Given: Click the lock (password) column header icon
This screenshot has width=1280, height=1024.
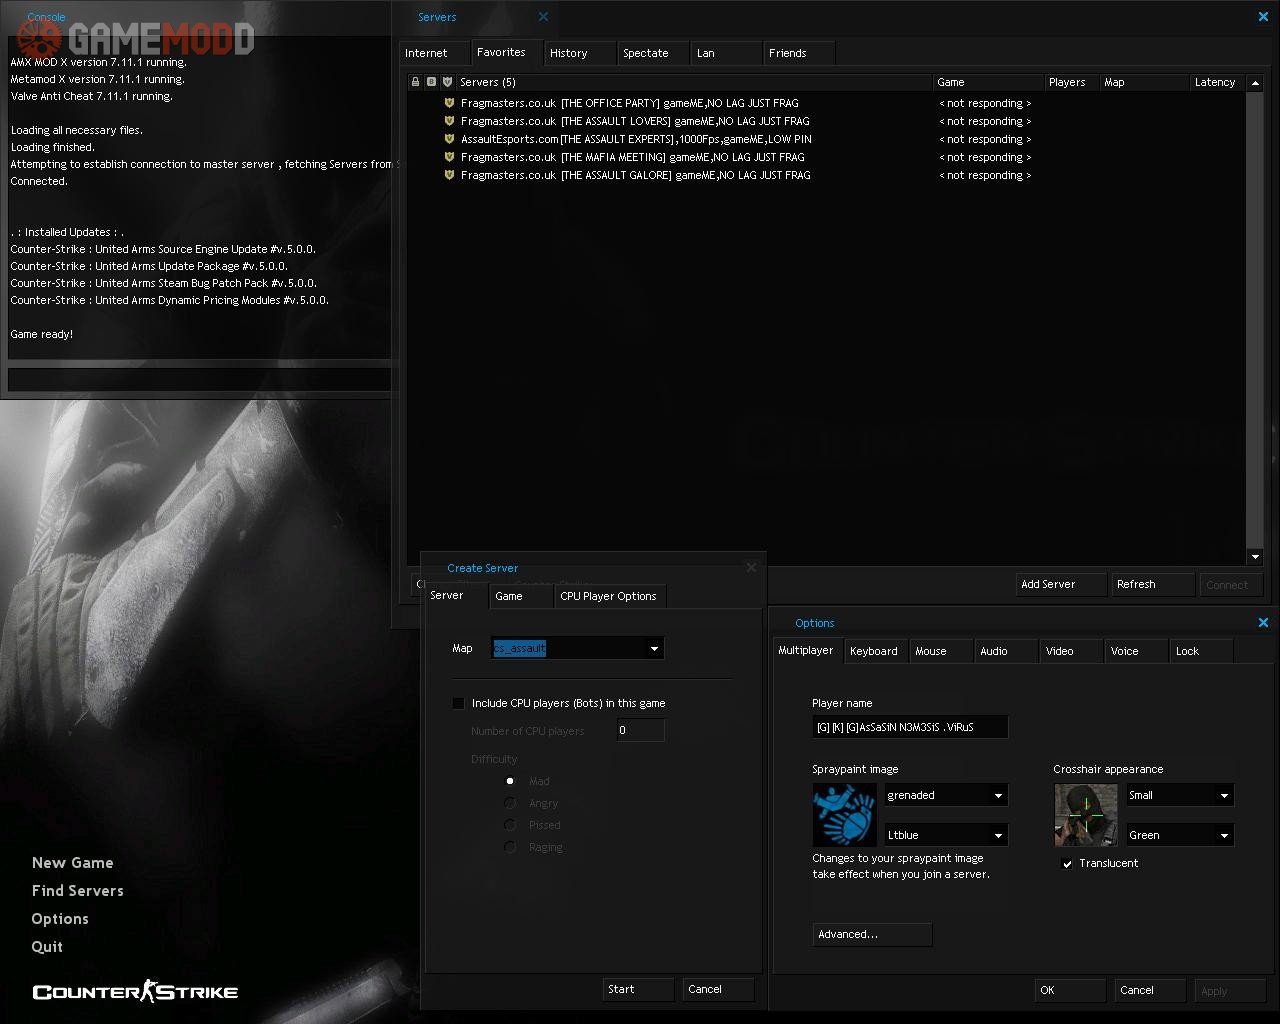Looking at the screenshot, I should click(x=416, y=82).
